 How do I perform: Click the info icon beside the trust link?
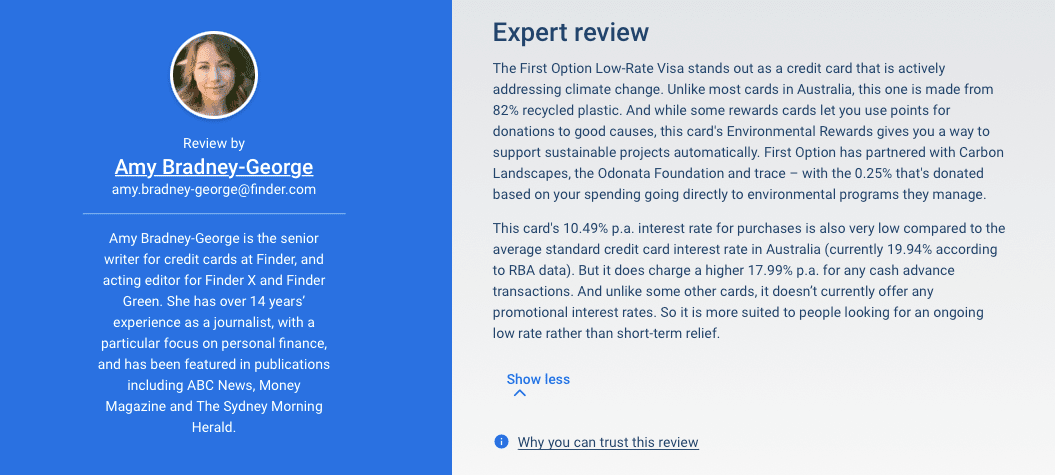tap(501, 442)
